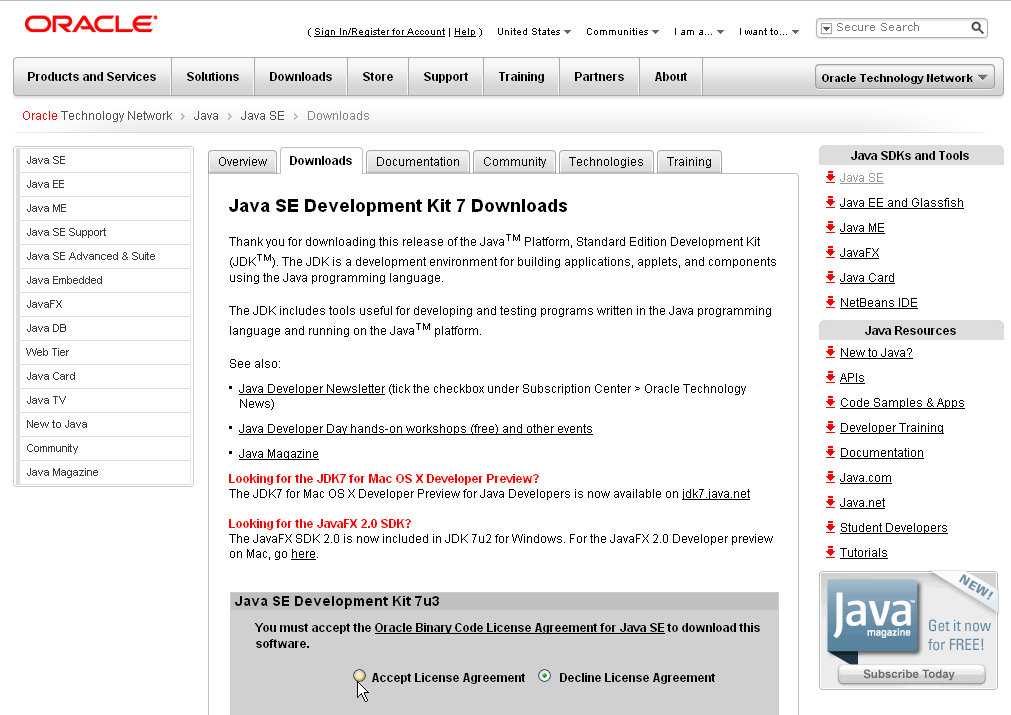Click the magnifier search icon
Viewport: 1011px width, 715px height.
click(x=977, y=28)
